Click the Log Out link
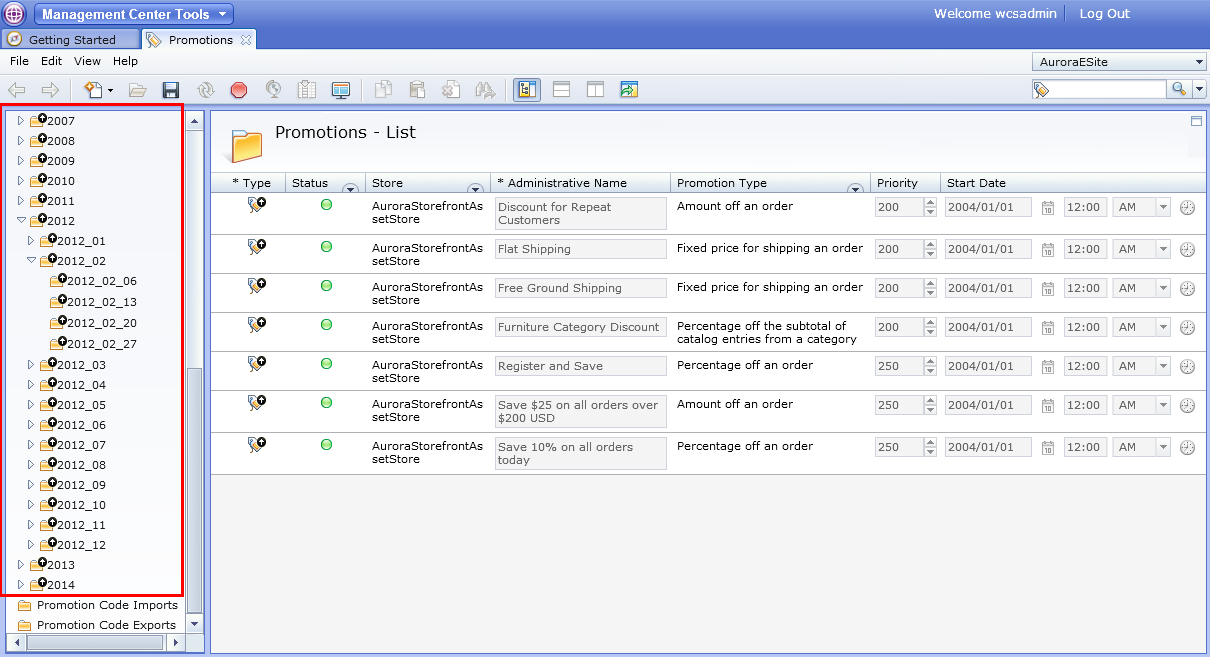 [x=1103, y=14]
